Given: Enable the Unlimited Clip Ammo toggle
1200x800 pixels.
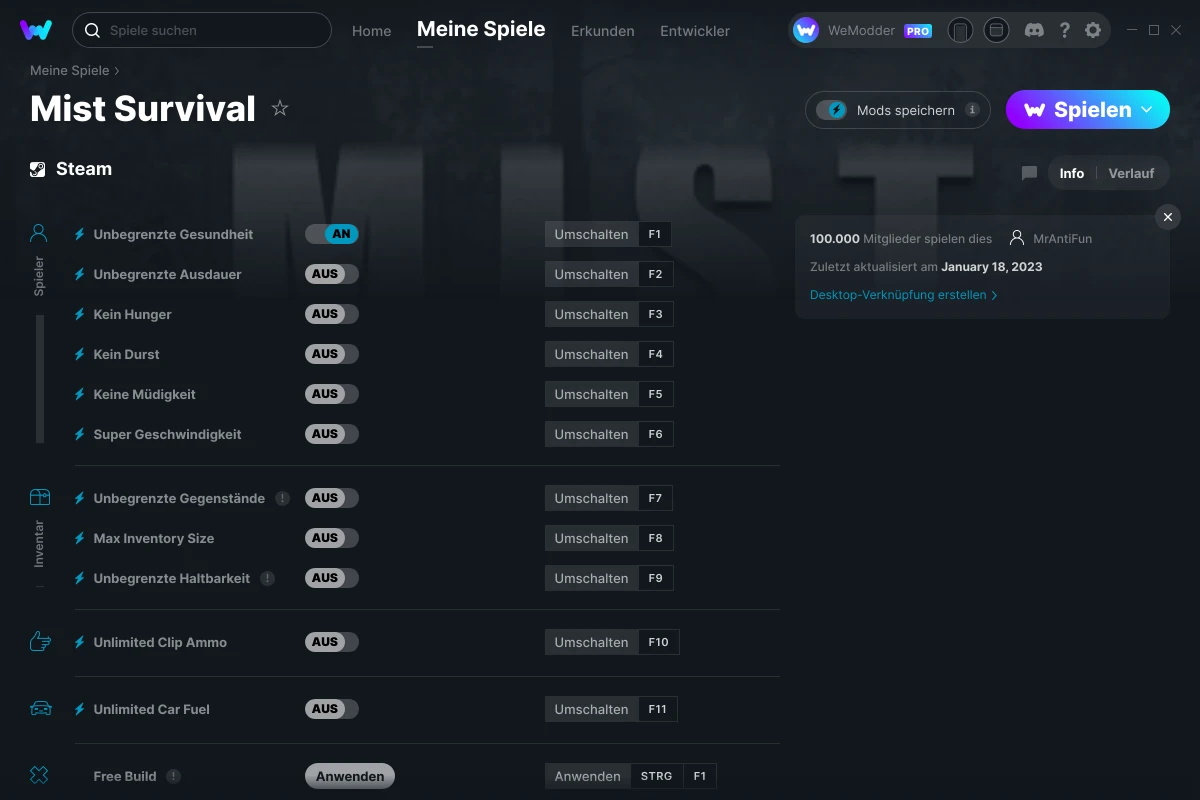Looking at the screenshot, I should [332, 642].
